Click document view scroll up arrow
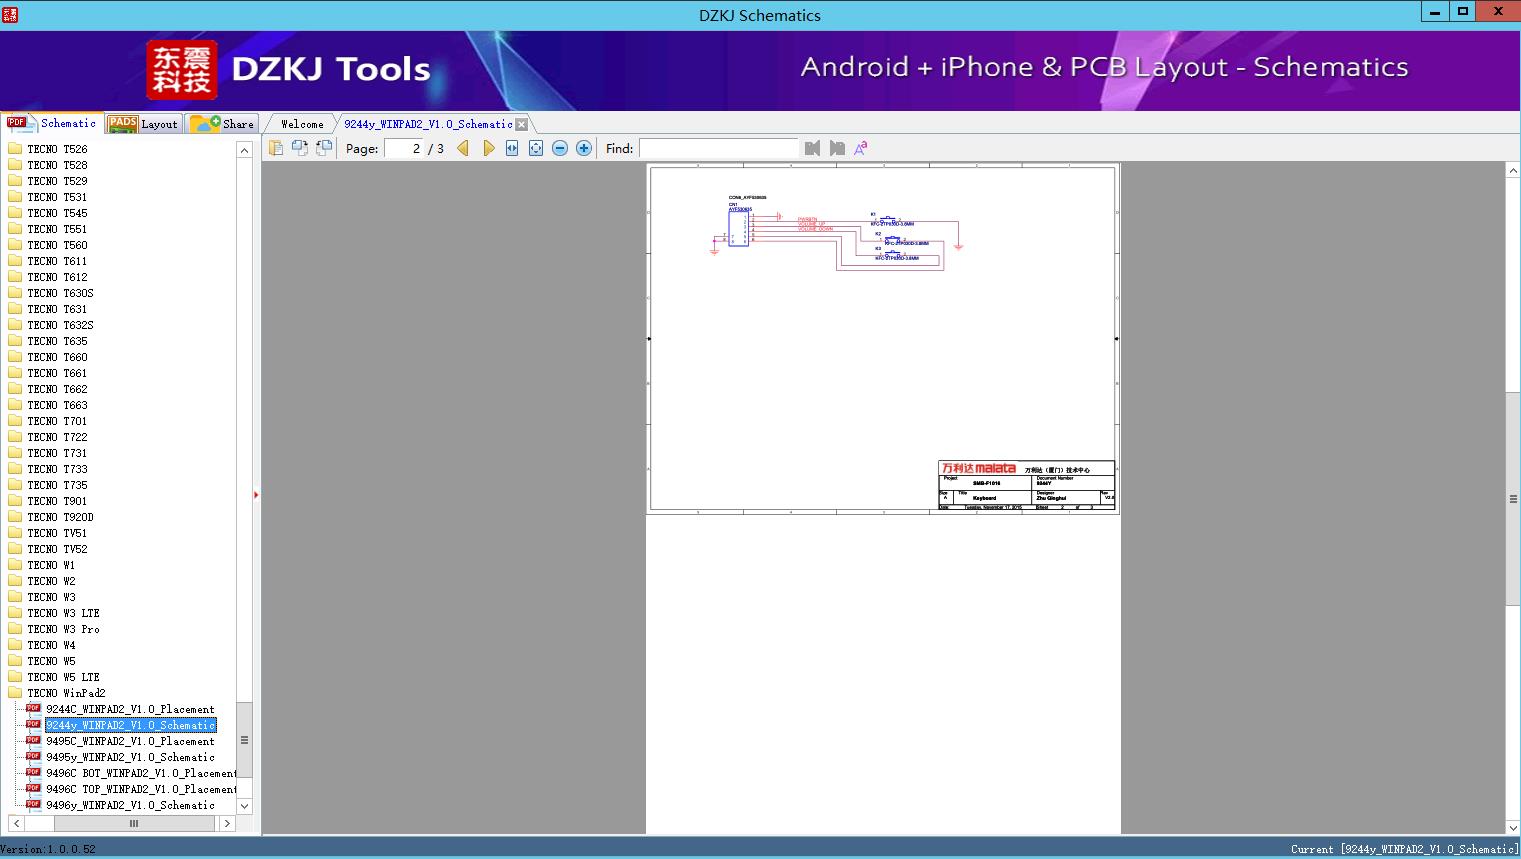Image resolution: width=1521 pixels, height=859 pixels. (x=1513, y=171)
